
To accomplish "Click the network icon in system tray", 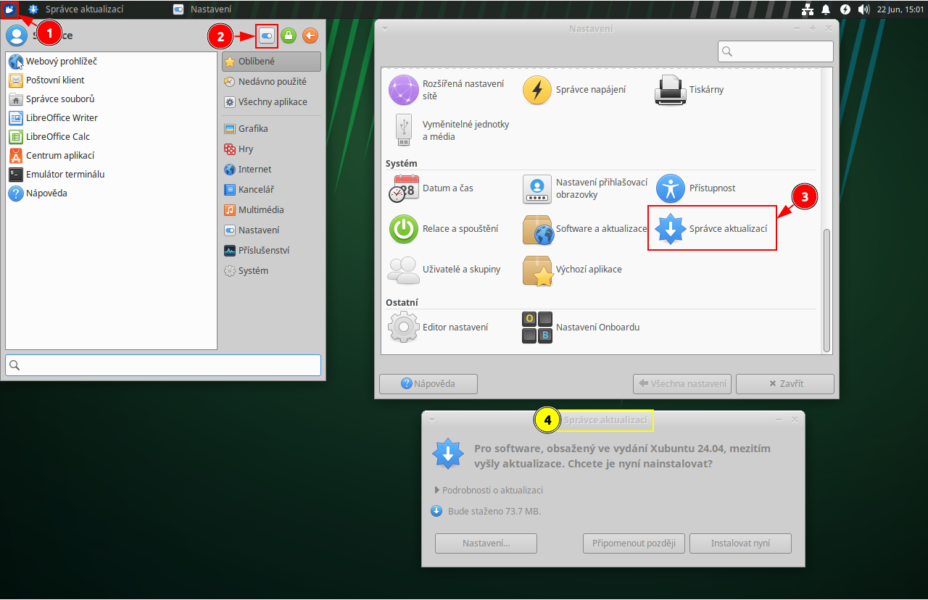I will (808, 9).
